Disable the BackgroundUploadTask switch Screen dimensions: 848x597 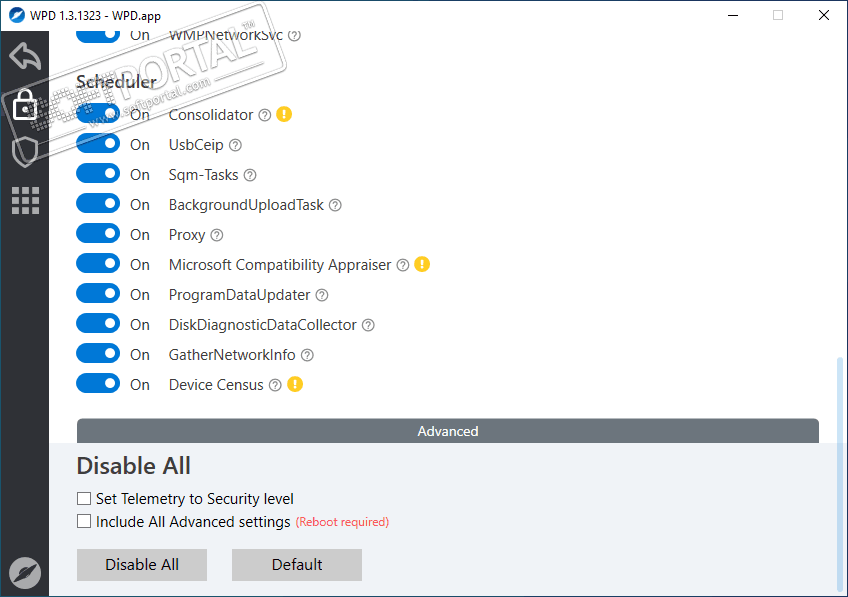point(98,205)
